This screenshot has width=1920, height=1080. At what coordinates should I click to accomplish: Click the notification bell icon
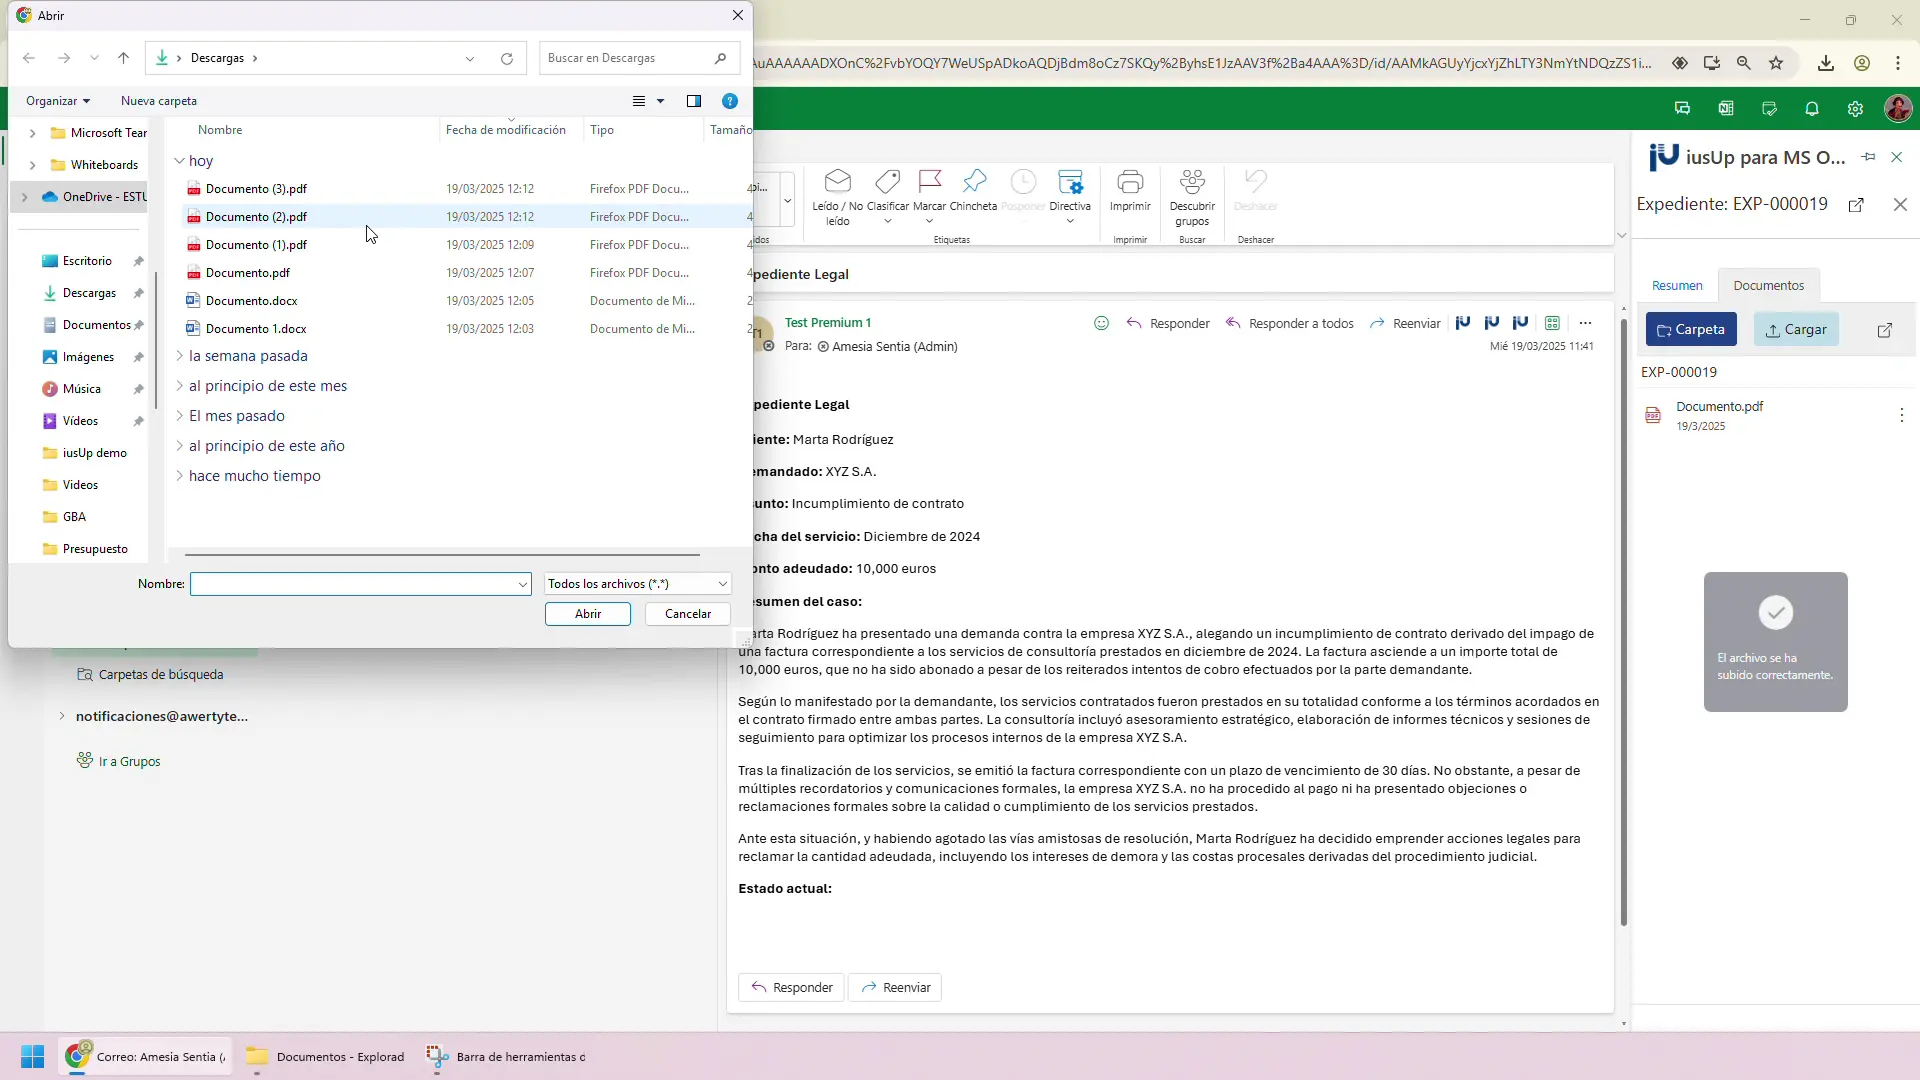[1812, 109]
